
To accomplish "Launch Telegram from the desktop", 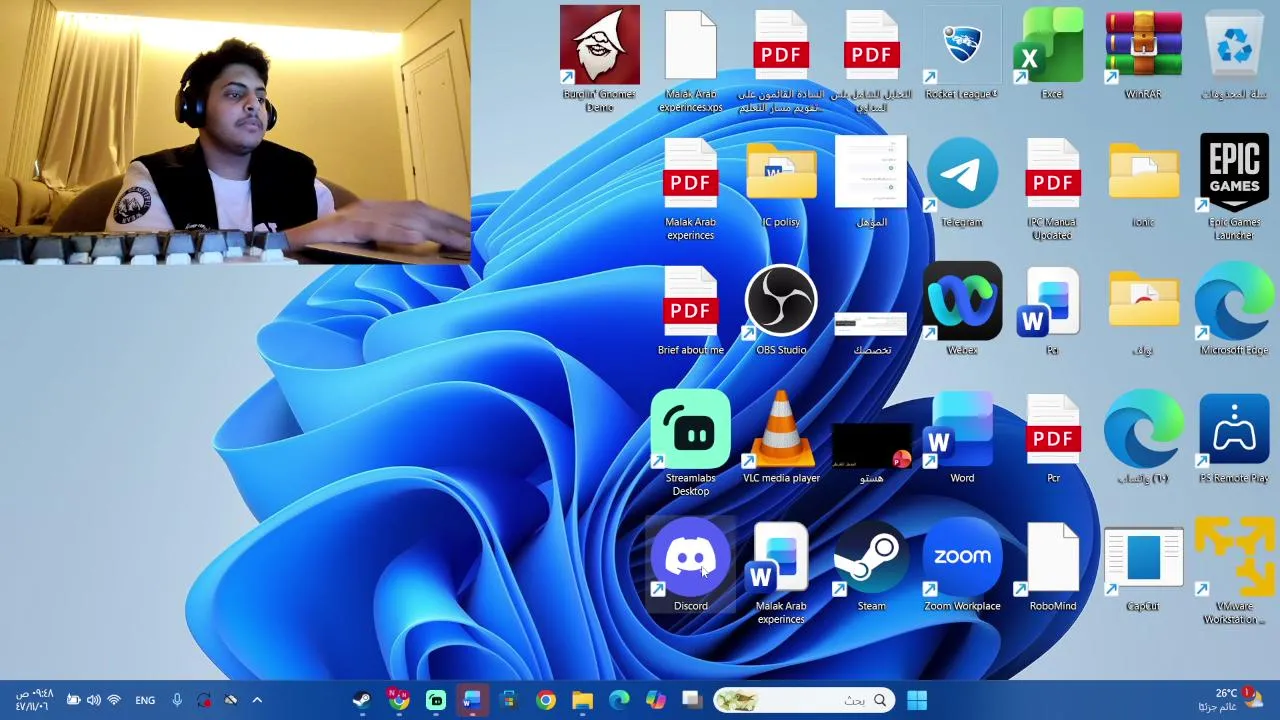I will click(961, 183).
